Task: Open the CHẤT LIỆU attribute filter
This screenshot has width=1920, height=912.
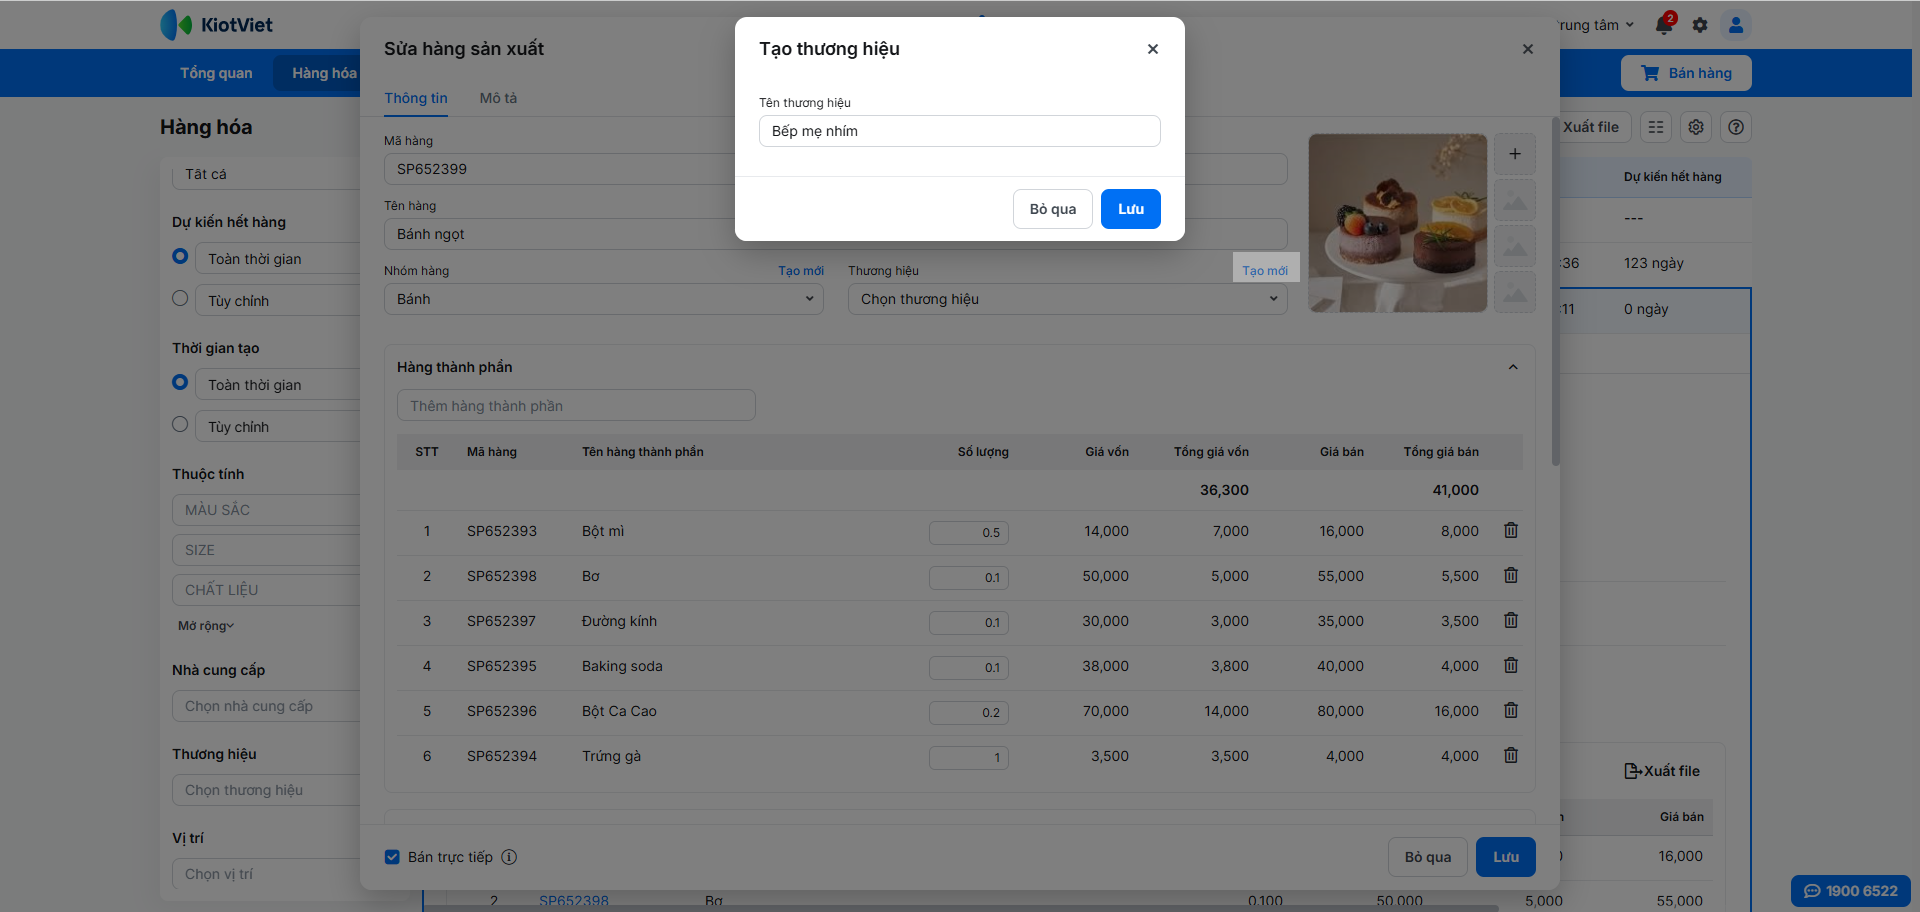Action: 266,590
